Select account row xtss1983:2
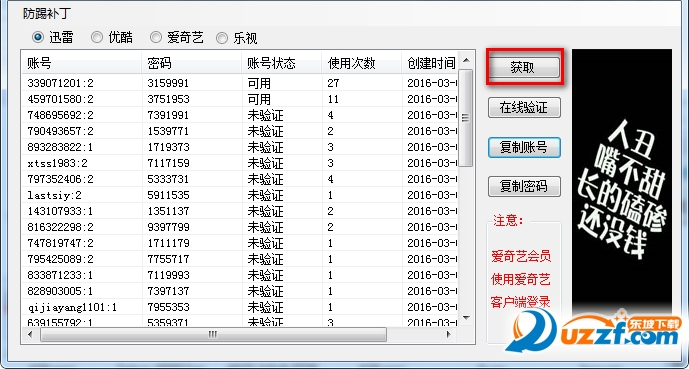 [240, 163]
